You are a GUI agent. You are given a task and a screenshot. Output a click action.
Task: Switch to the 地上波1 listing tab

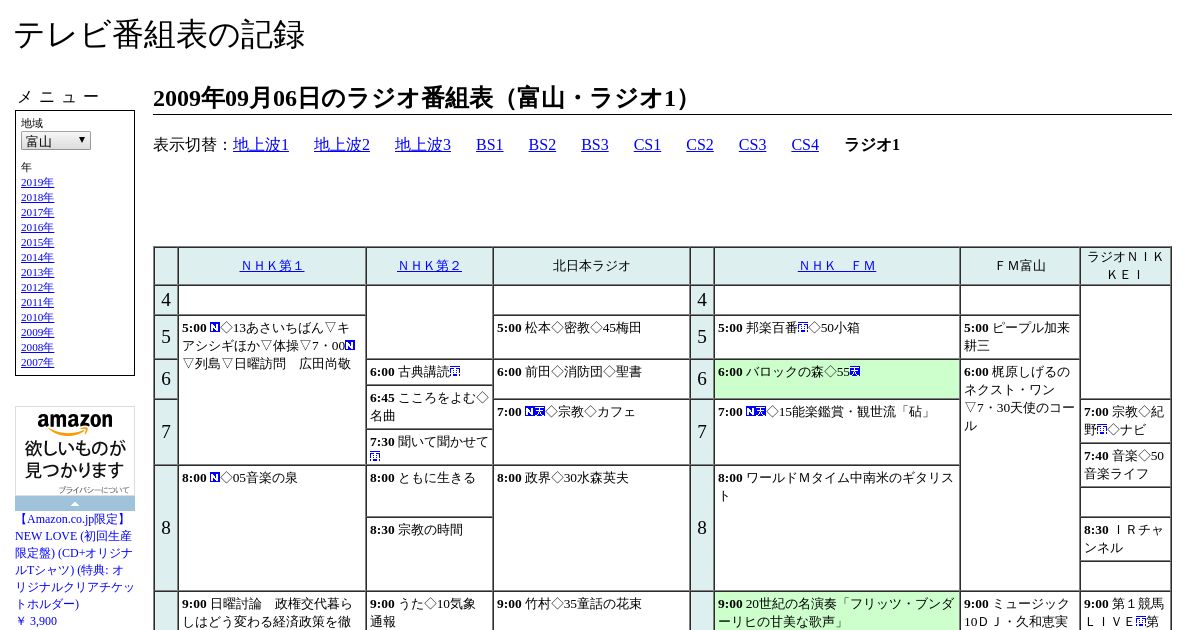pos(261,145)
